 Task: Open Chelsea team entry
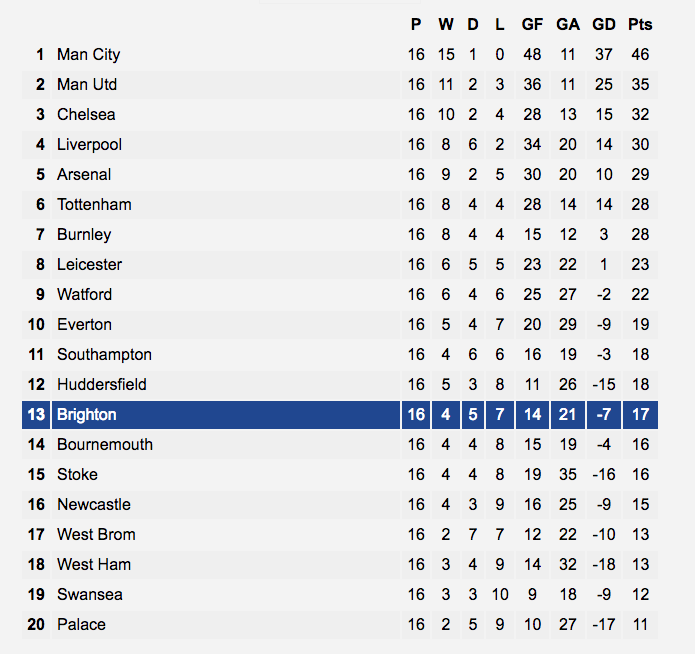click(86, 114)
